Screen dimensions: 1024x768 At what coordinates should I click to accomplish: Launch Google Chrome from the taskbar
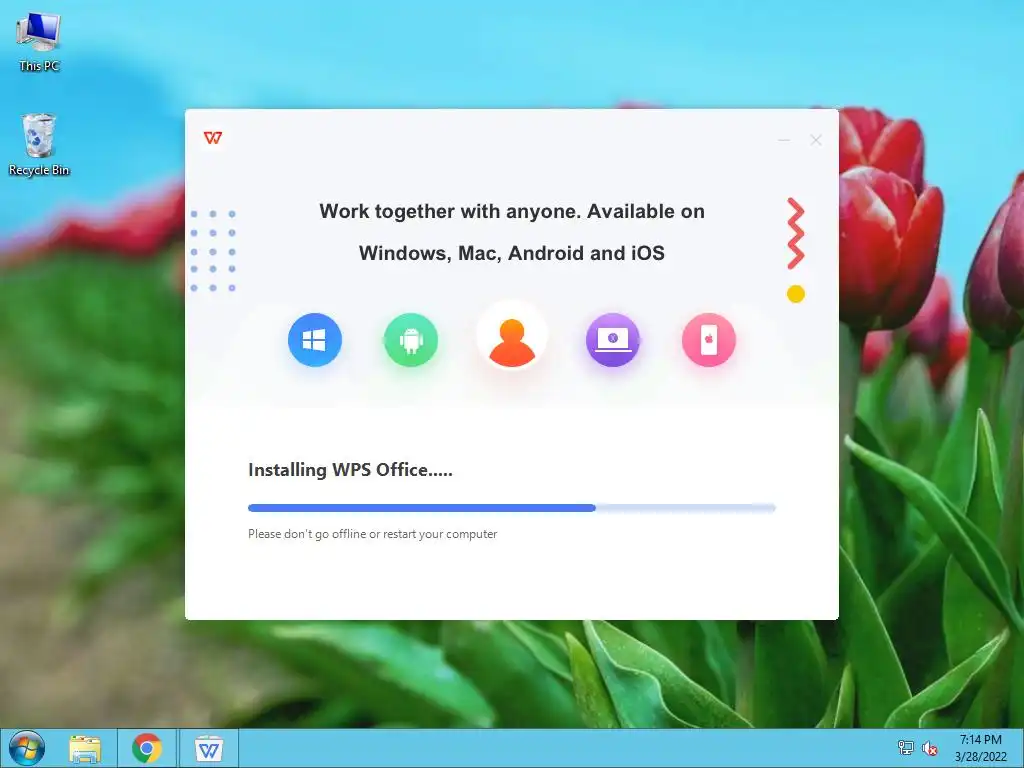pyautogui.click(x=147, y=748)
